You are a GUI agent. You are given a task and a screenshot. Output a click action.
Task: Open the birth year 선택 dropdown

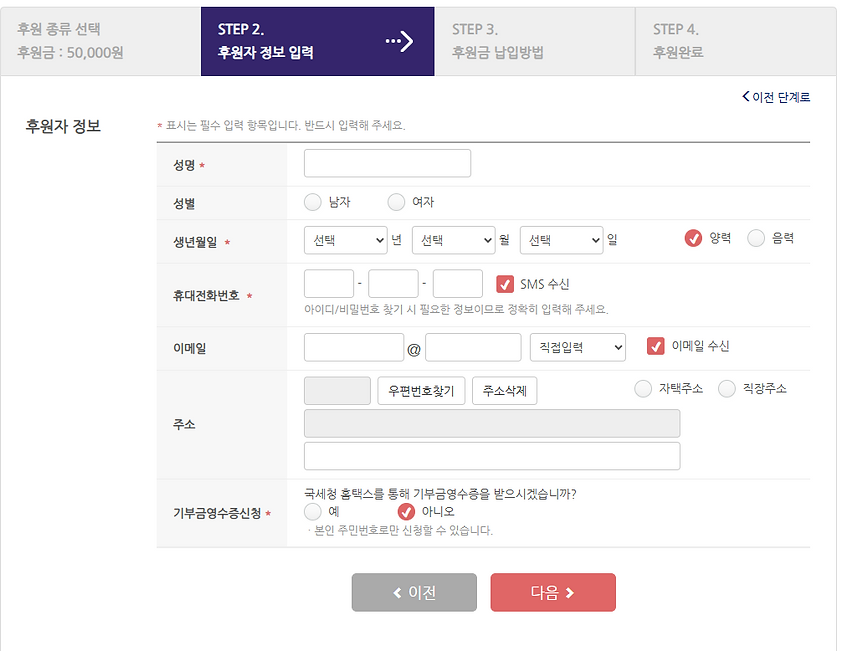345,239
